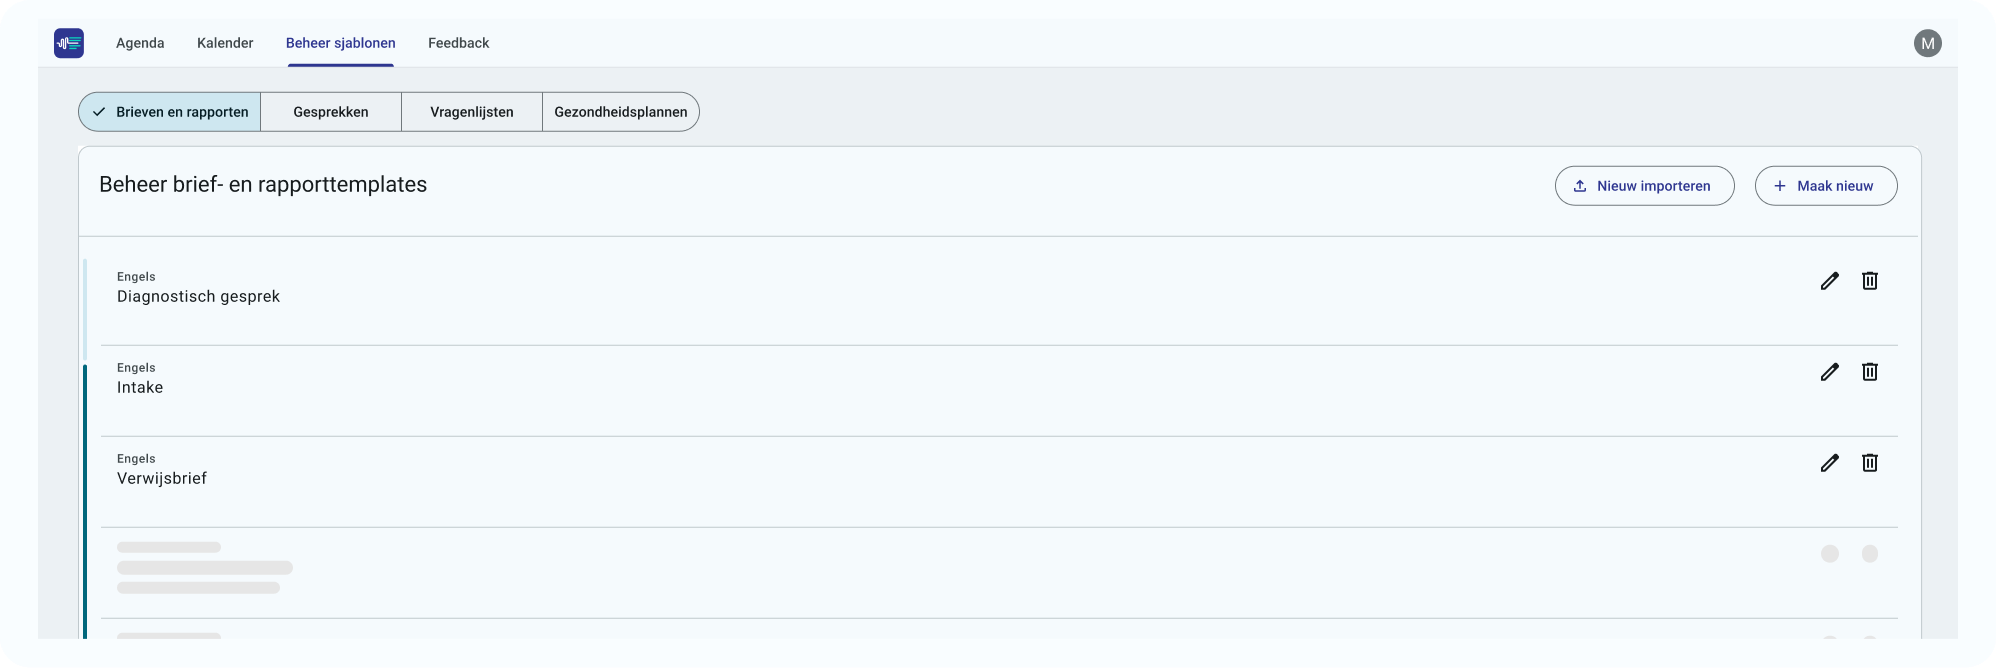Select the Gesprekken filter
The image size is (1996, 668).
[x=330, y=112]
